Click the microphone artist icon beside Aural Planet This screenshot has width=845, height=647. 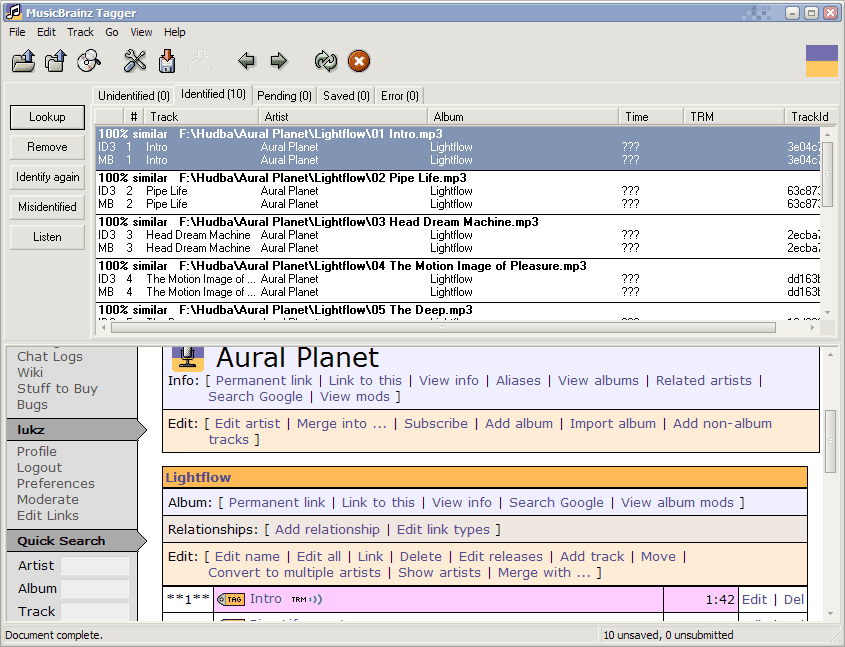pos(188,358)
